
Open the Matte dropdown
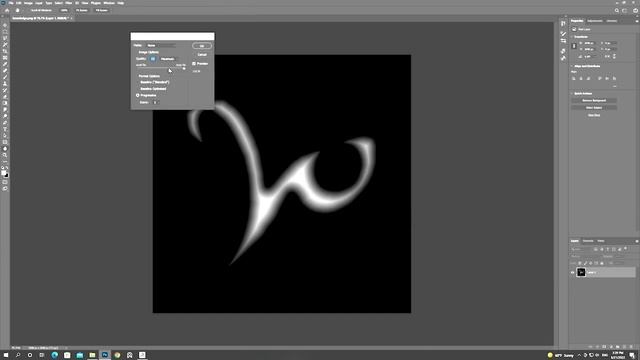[161, 45]
